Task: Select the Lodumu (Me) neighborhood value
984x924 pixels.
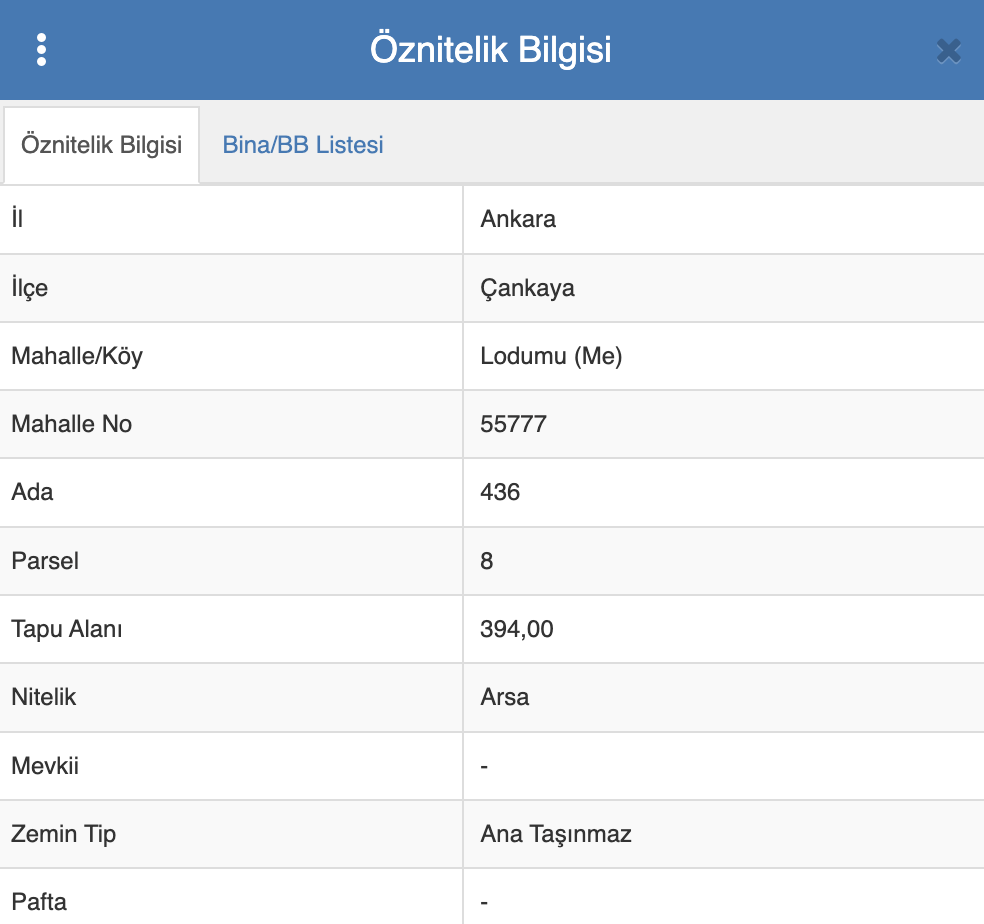Action: [551, 356]
